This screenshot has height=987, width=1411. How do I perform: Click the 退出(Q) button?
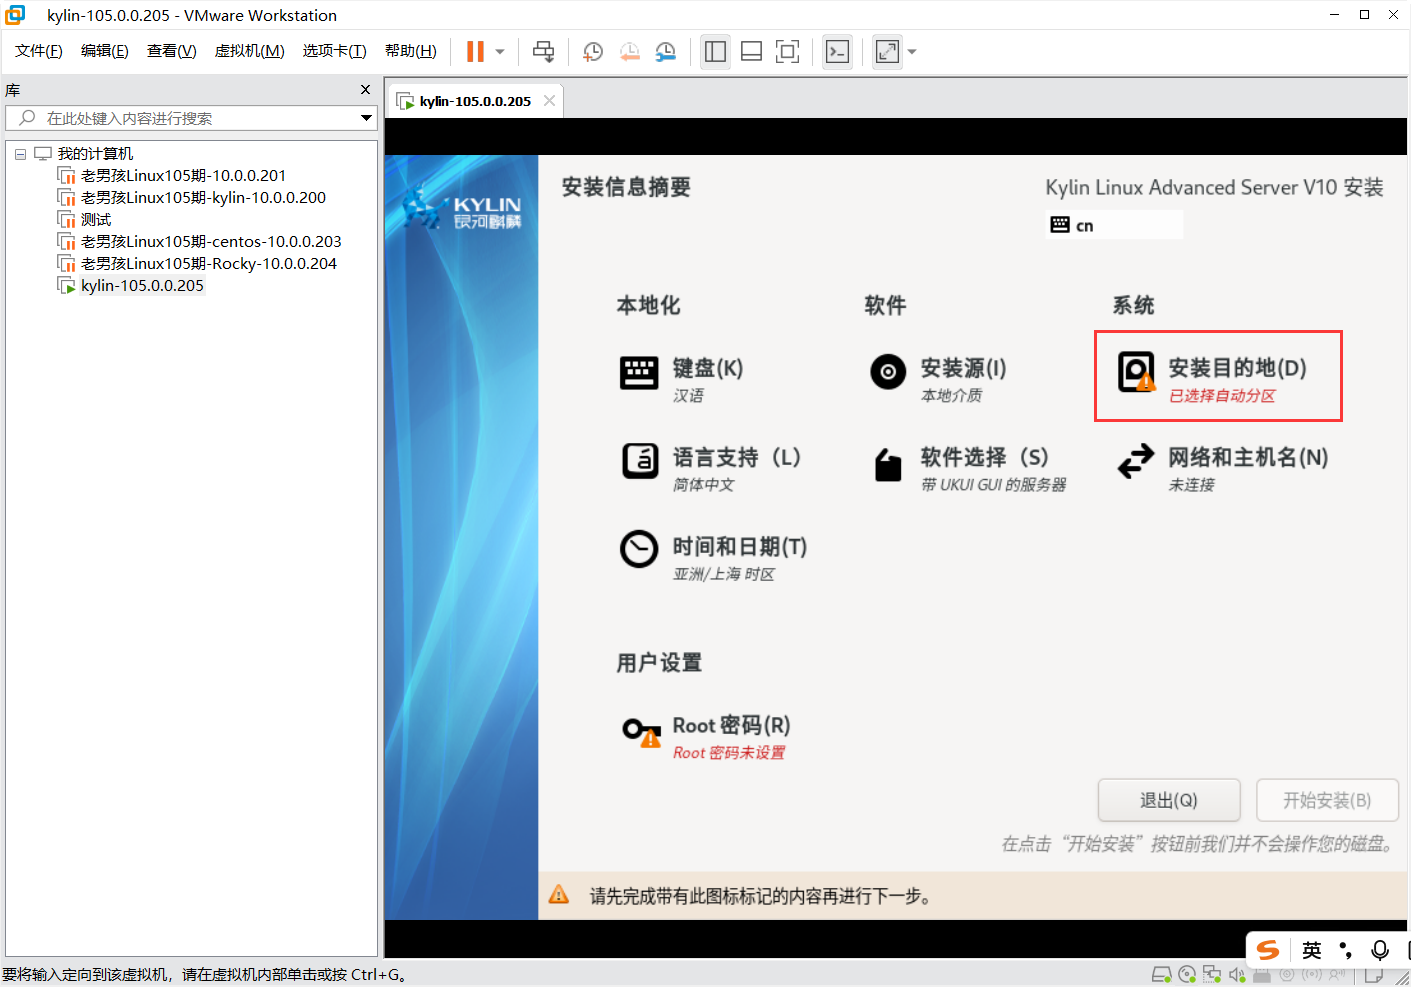[1169, 800]
